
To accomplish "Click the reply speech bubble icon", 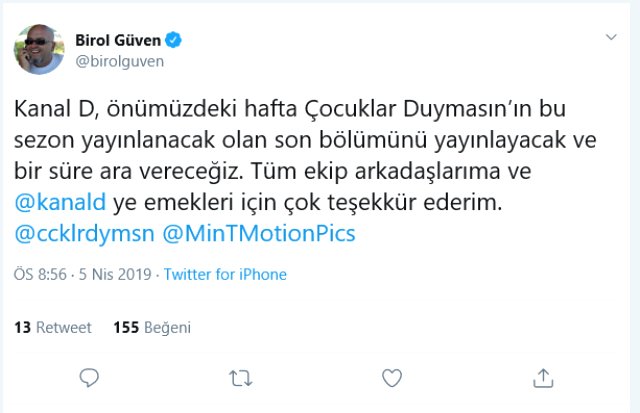I will 89,377.
